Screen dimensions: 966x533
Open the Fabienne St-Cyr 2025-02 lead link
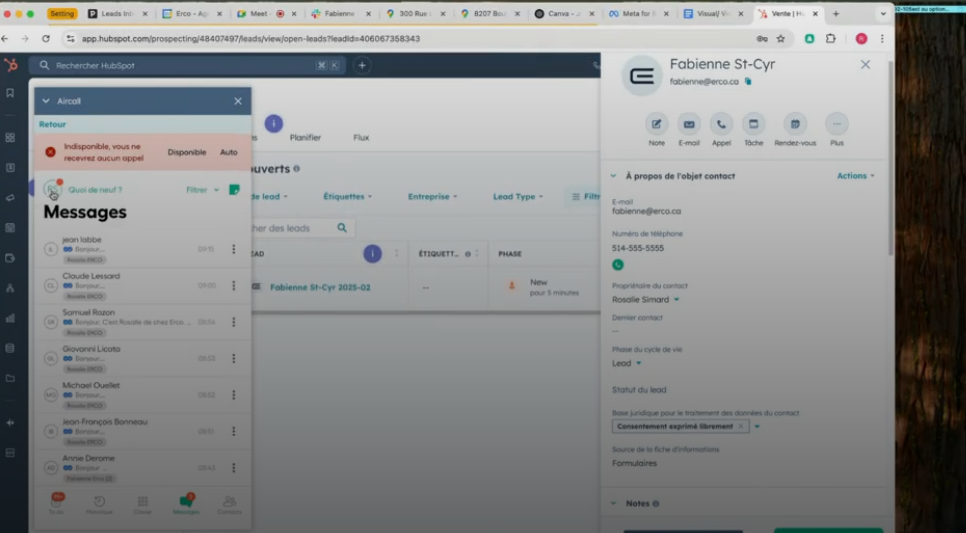tap(320, 287)
